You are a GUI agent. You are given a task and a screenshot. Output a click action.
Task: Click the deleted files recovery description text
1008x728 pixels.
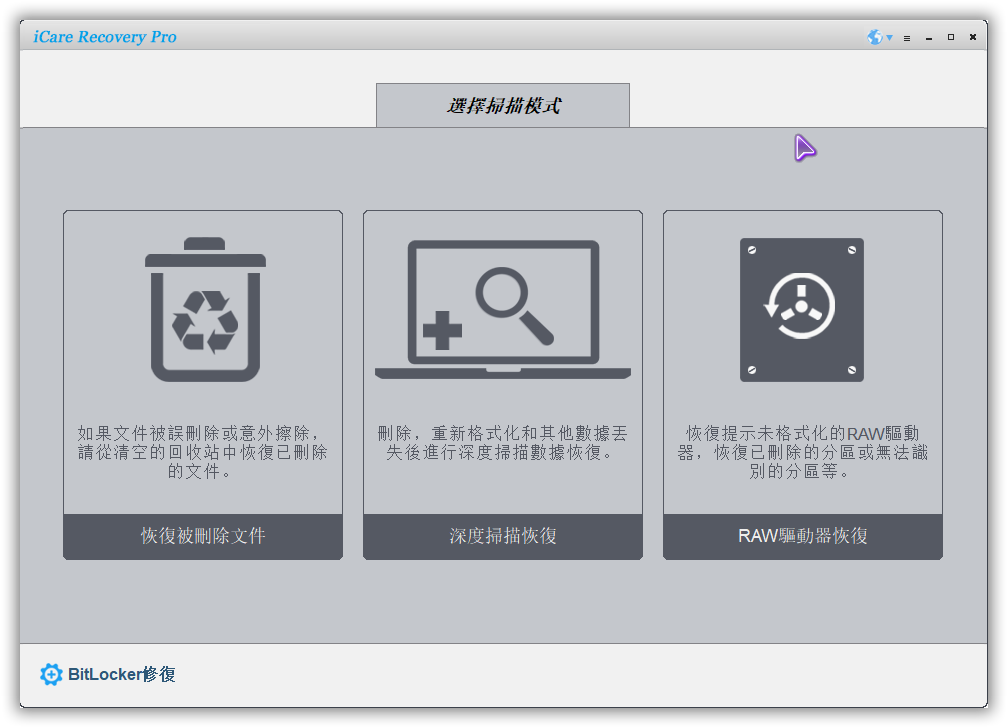[x=203, y=452]
